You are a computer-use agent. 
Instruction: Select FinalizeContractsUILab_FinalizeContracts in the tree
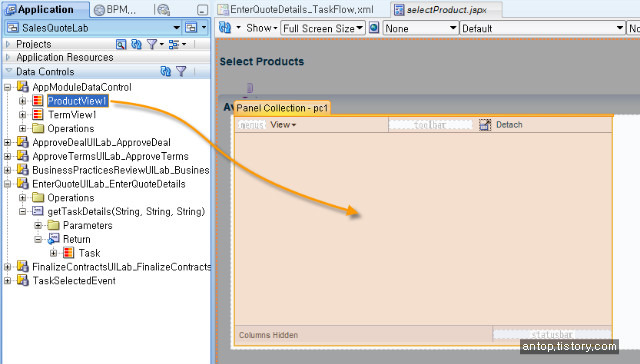point(121,267)
